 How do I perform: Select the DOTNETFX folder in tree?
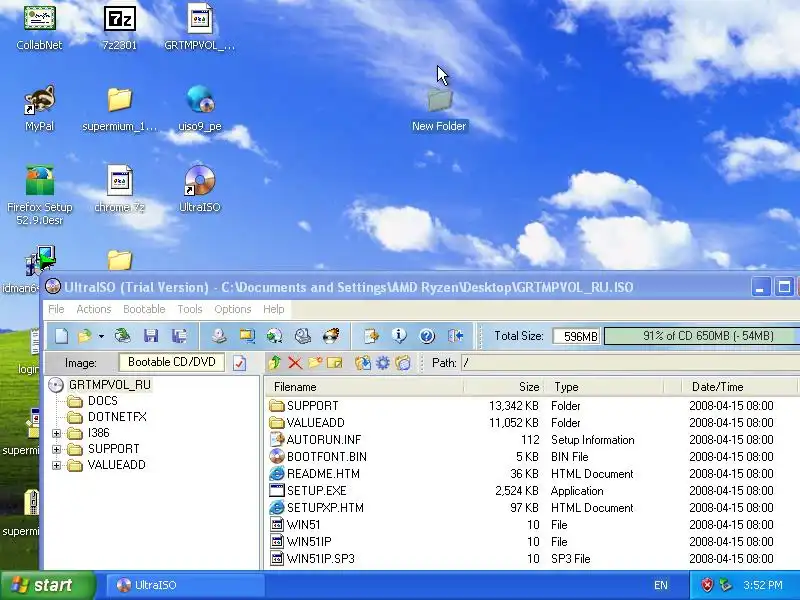(117, 417)
